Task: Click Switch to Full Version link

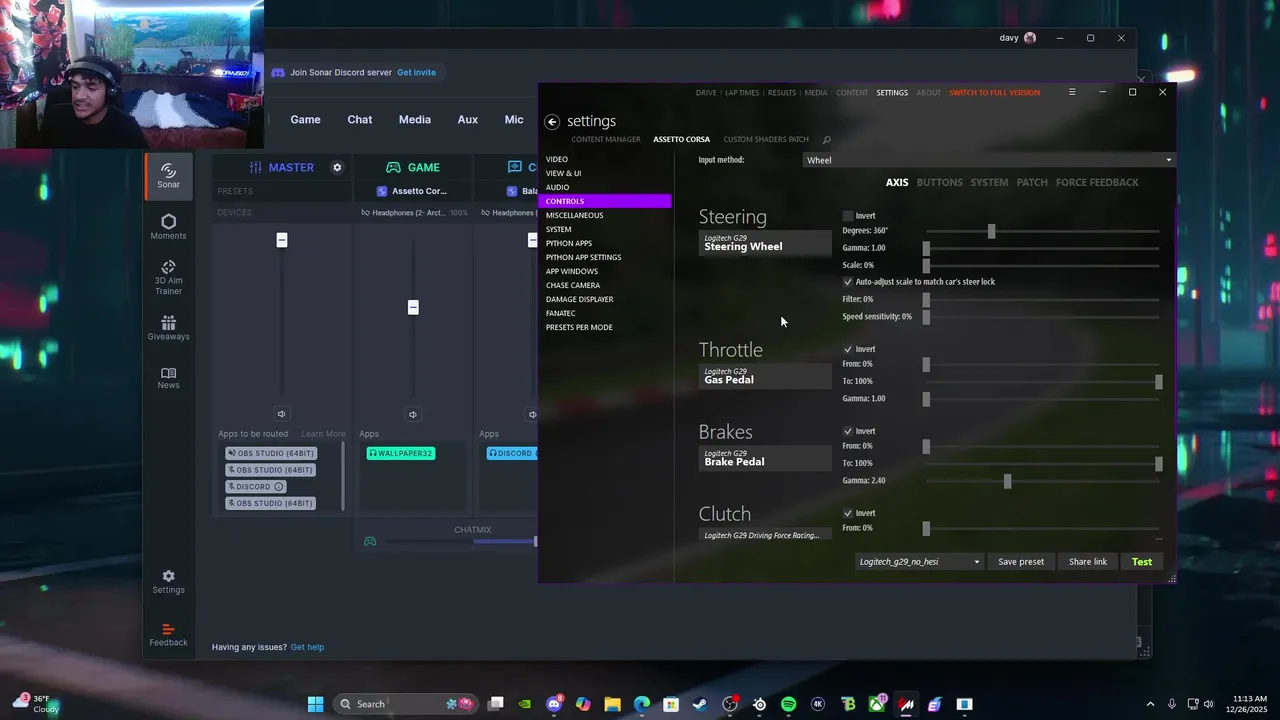Action: tap(994, 92)
